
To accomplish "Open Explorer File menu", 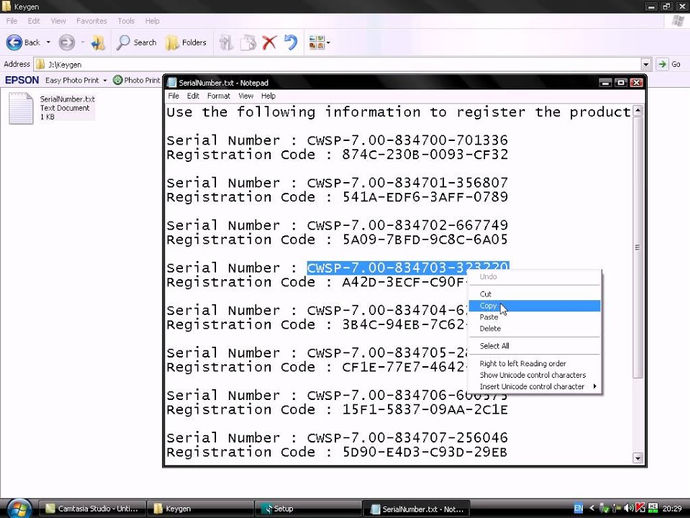I will [12, 21].
